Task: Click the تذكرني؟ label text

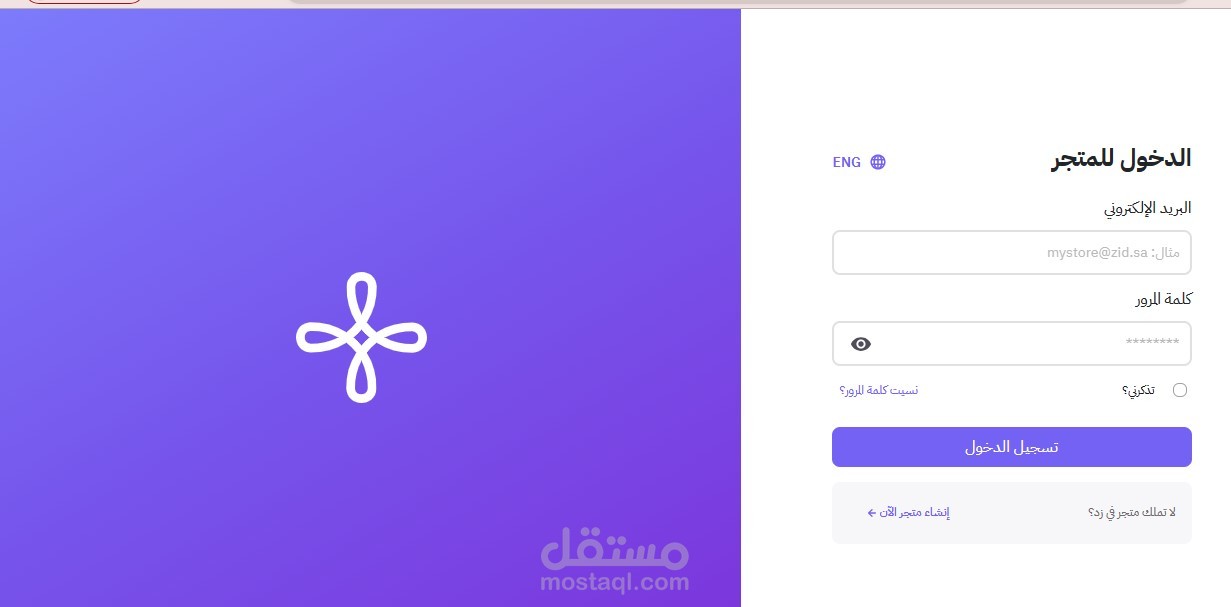Action: point(1138,390)
